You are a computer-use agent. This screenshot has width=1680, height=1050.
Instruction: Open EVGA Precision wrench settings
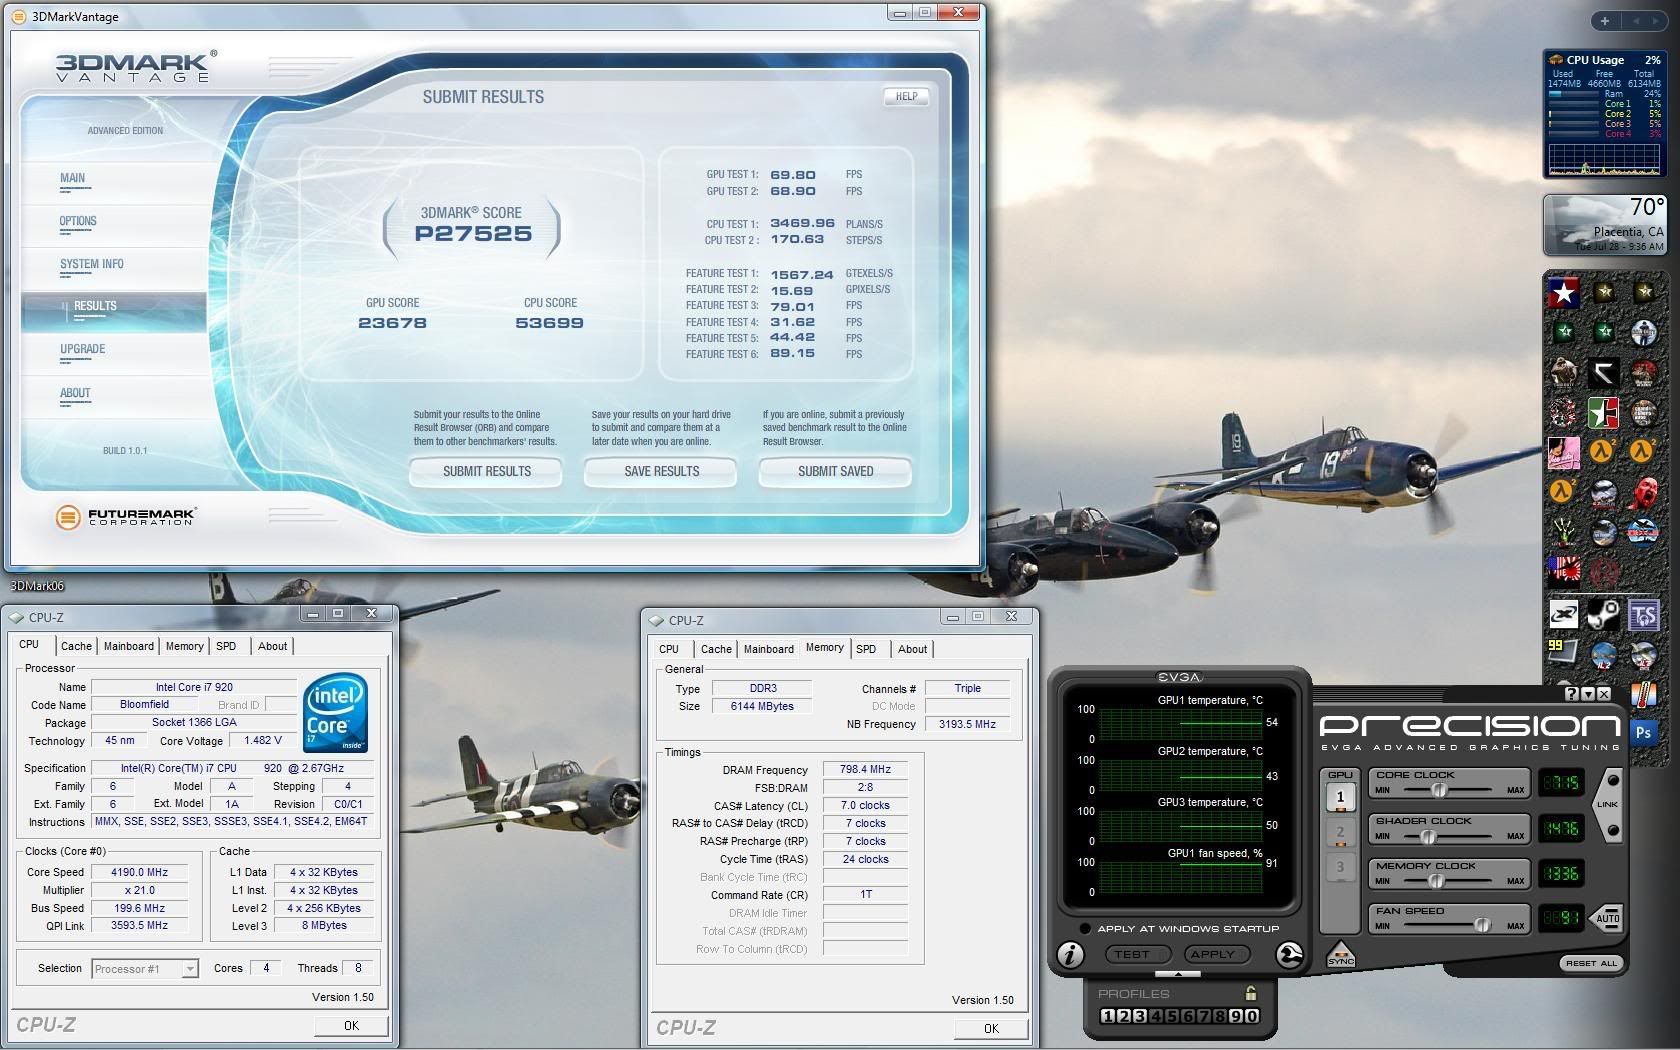point(1290,955)
